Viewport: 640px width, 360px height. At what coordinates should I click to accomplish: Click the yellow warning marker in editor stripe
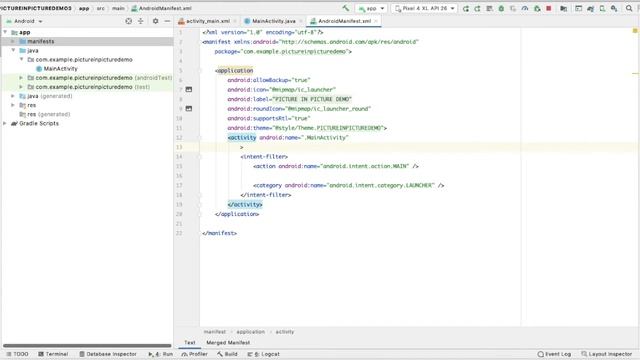635,31
